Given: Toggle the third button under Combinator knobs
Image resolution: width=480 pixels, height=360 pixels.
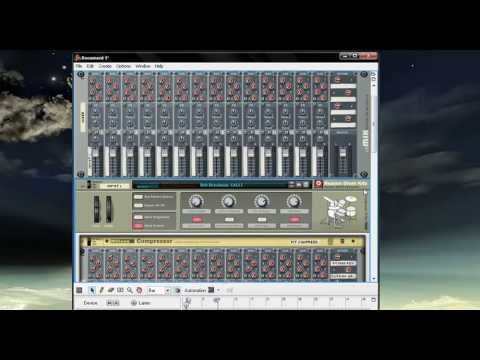Looking at the screenshot, I should tap(262, 219).
